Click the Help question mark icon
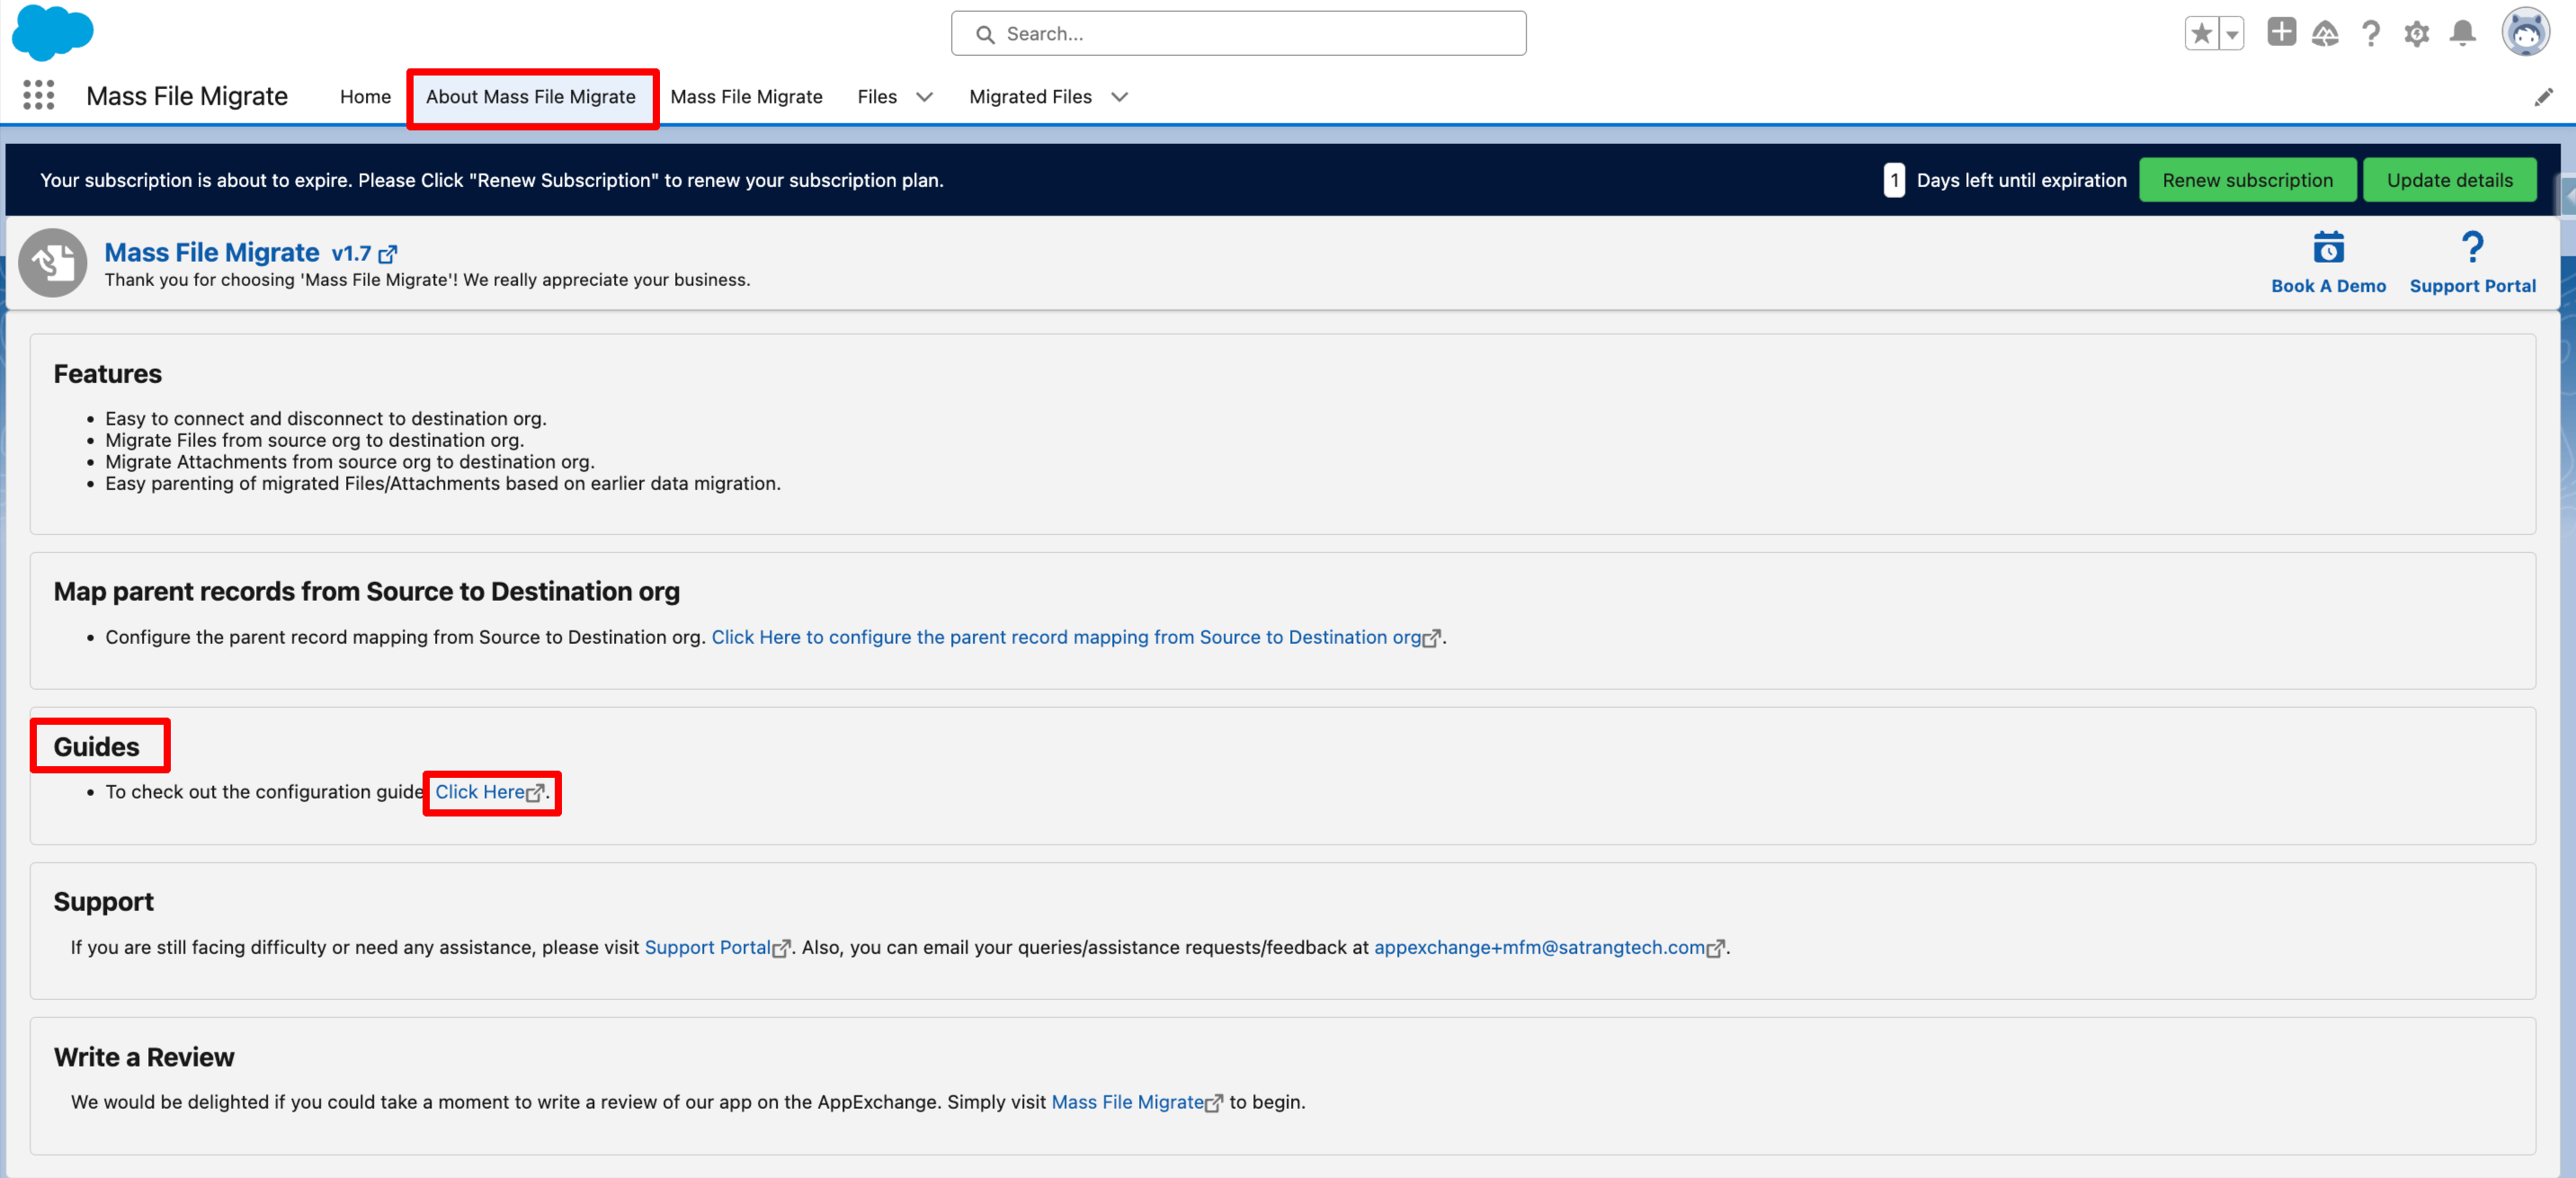This screenshot has height=1178, width=2576. click(2370, 34)
